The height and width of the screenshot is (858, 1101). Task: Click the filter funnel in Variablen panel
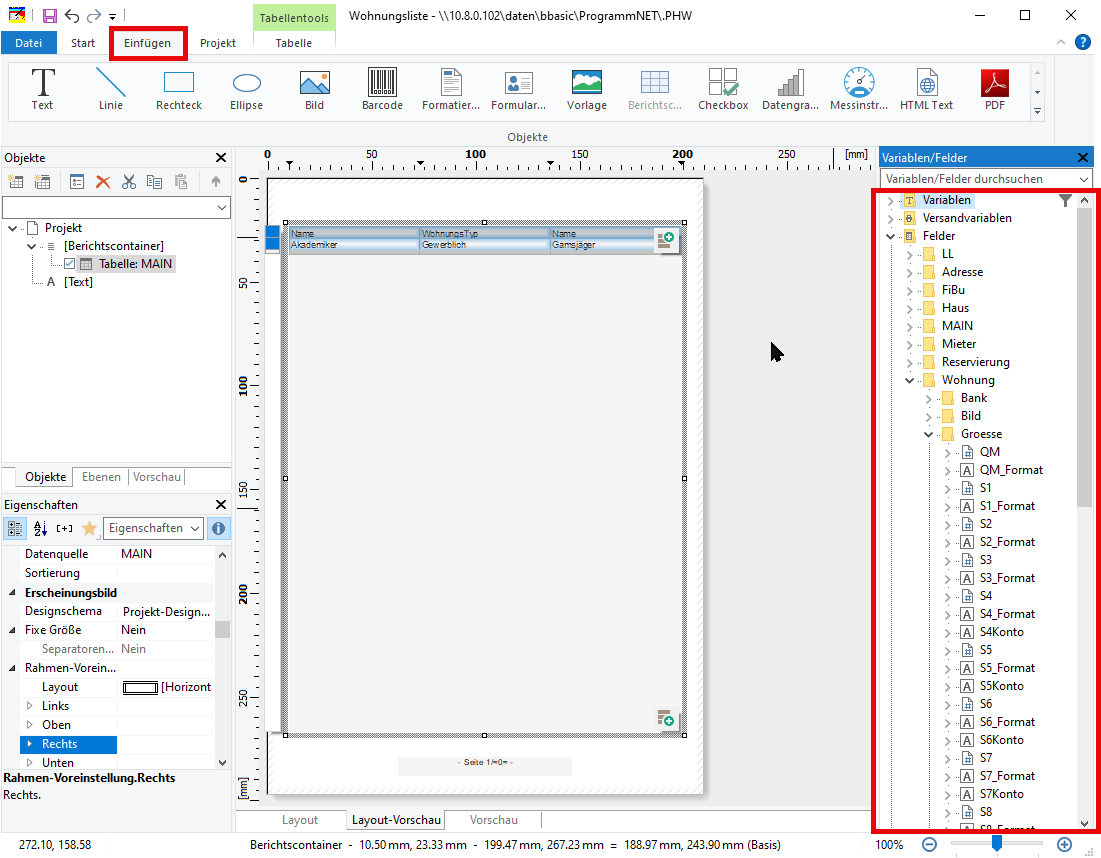(1065, 201)
